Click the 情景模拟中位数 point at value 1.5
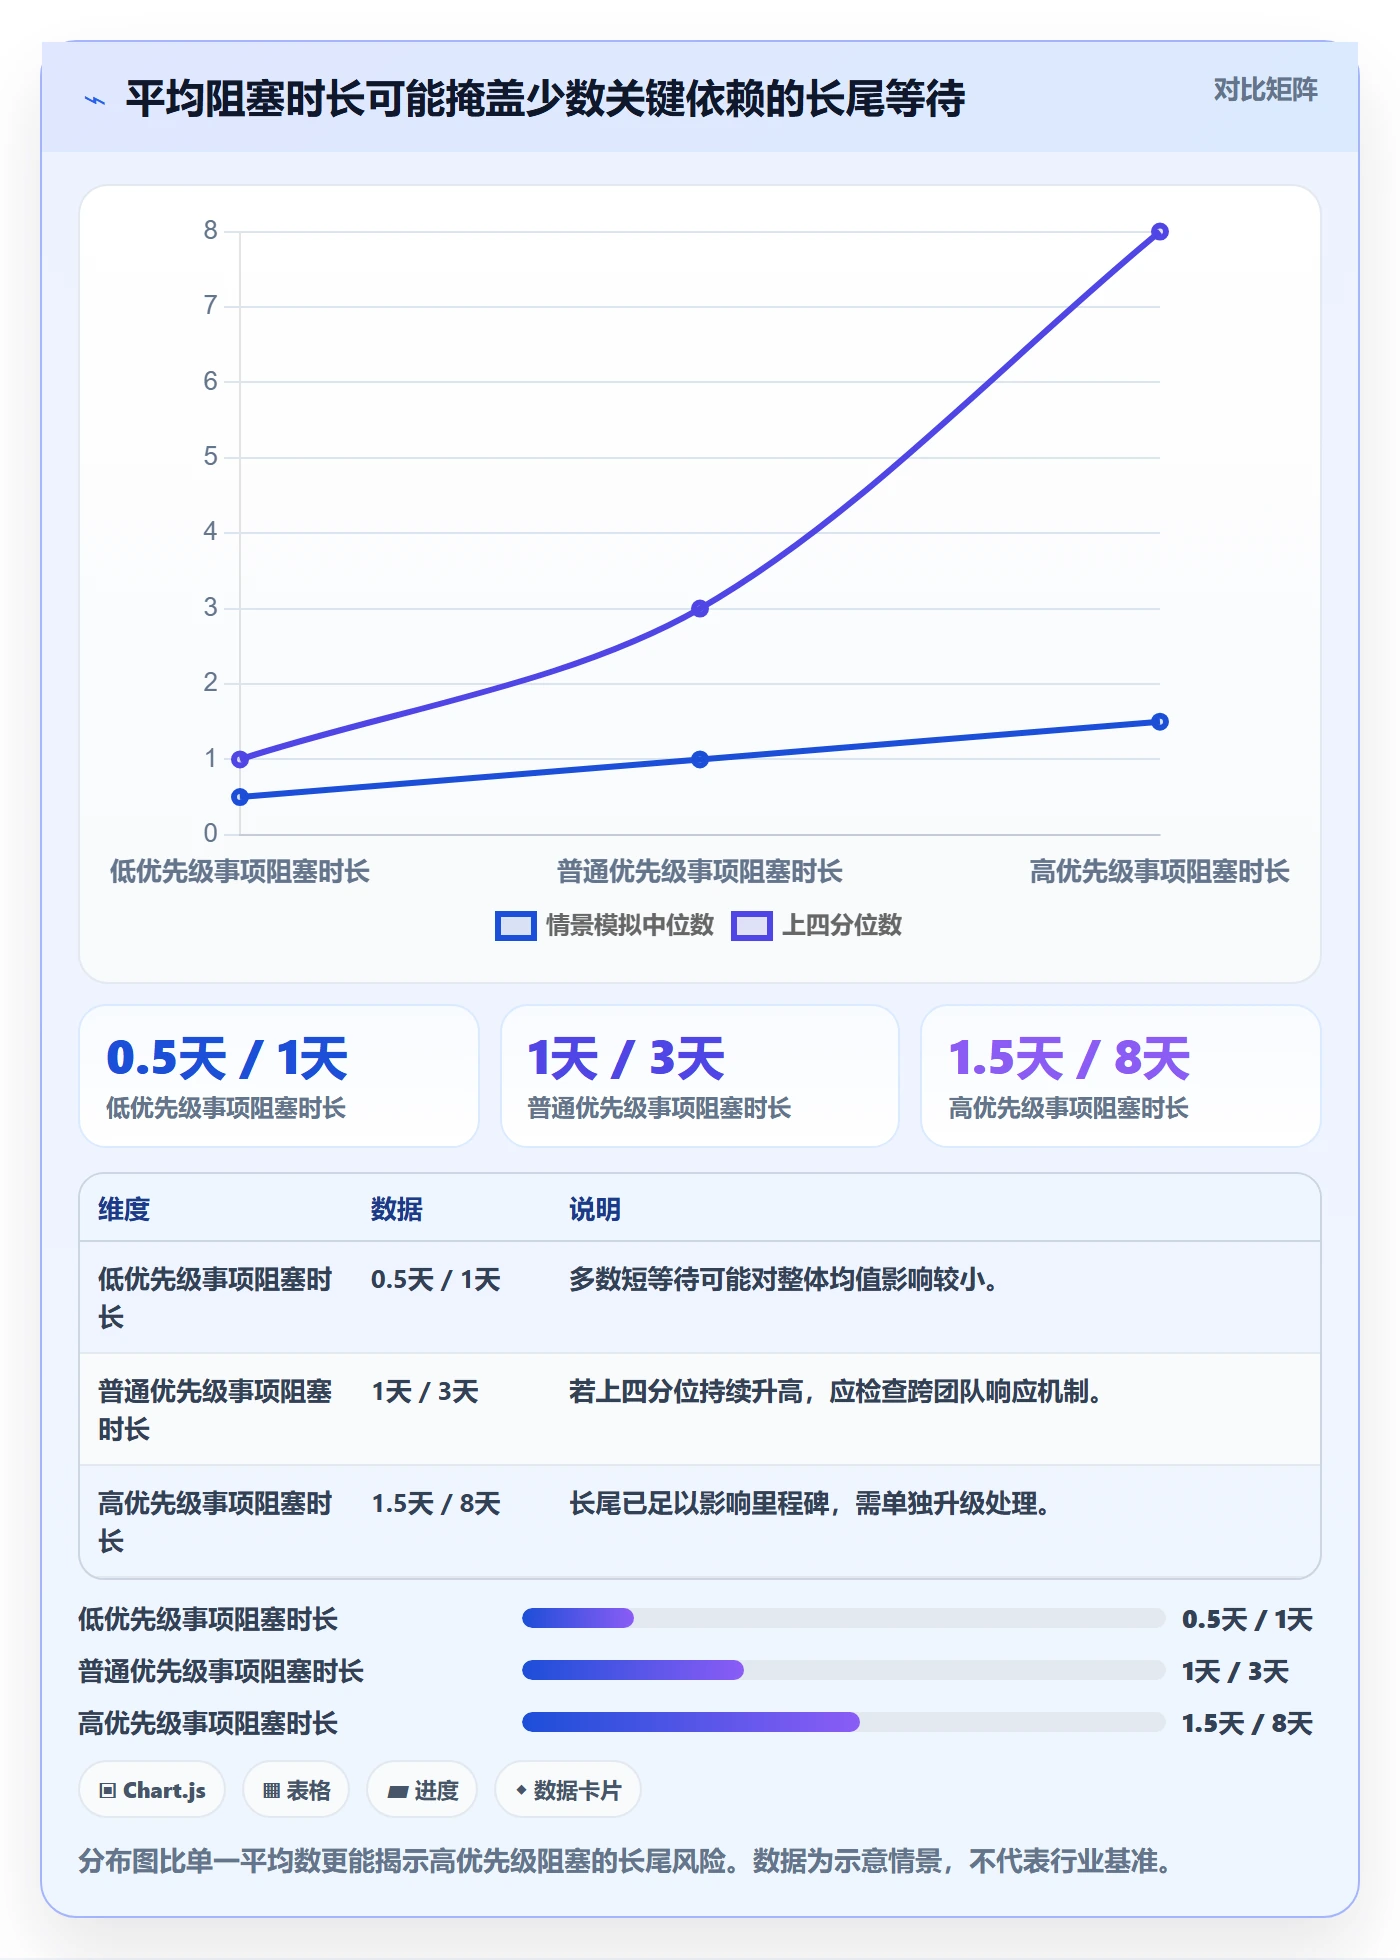 pyautogui.click(x=1160, y=722)
